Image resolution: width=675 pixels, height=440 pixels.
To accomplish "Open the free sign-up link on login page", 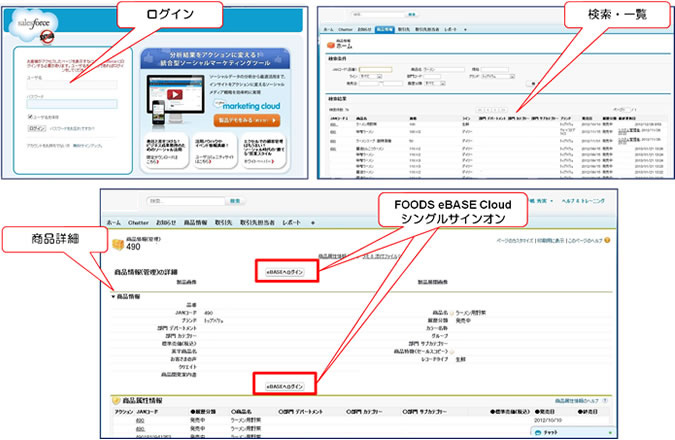I will coord(88,146).
